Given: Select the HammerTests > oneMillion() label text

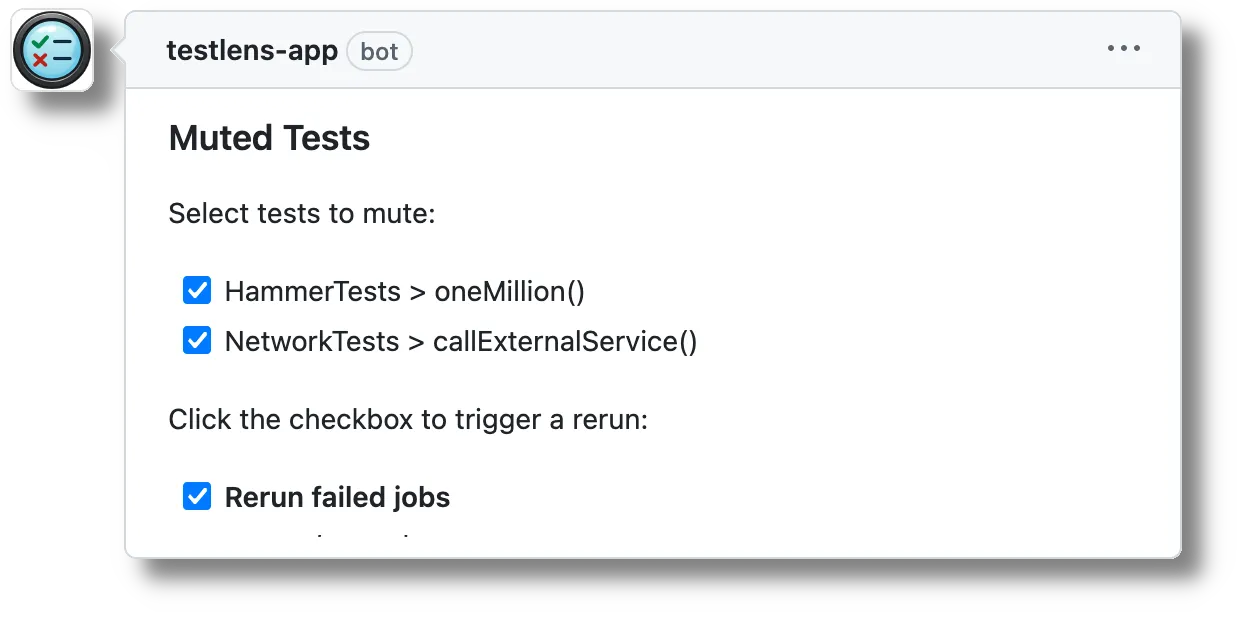Looking at the screenshot, I should pos(405,291).
